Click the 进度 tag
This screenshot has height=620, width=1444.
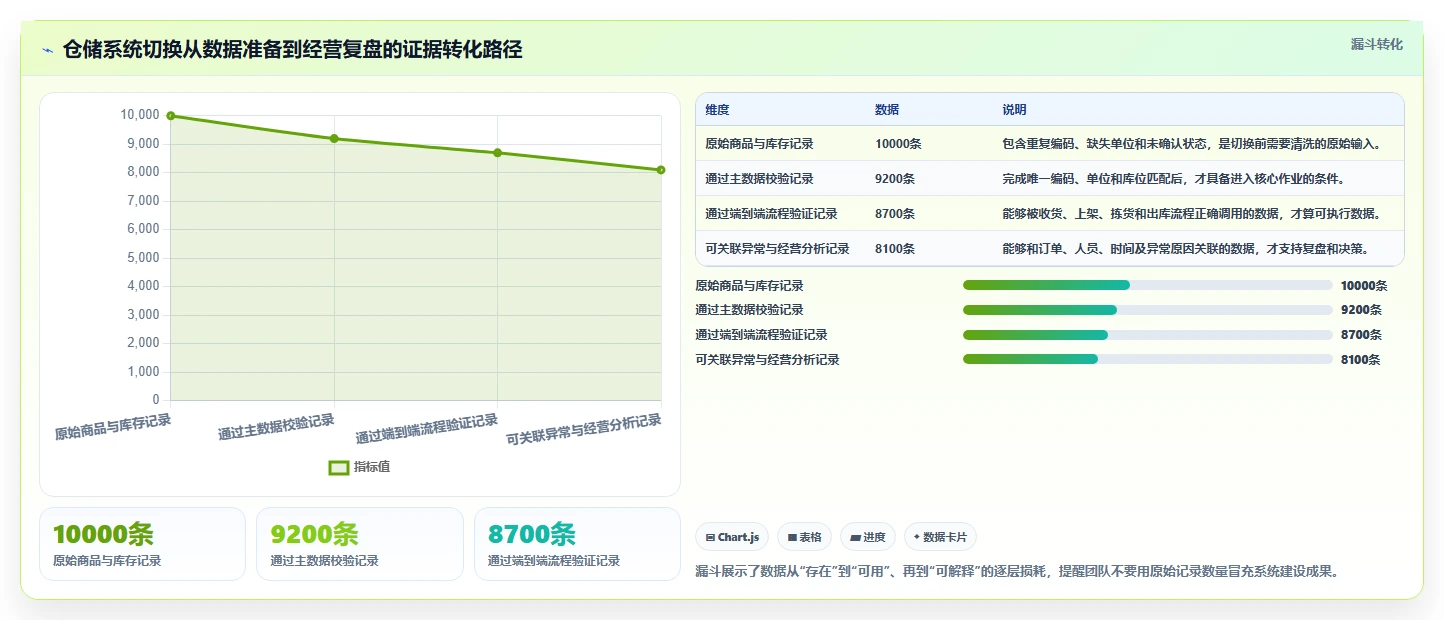coord(868,537)
